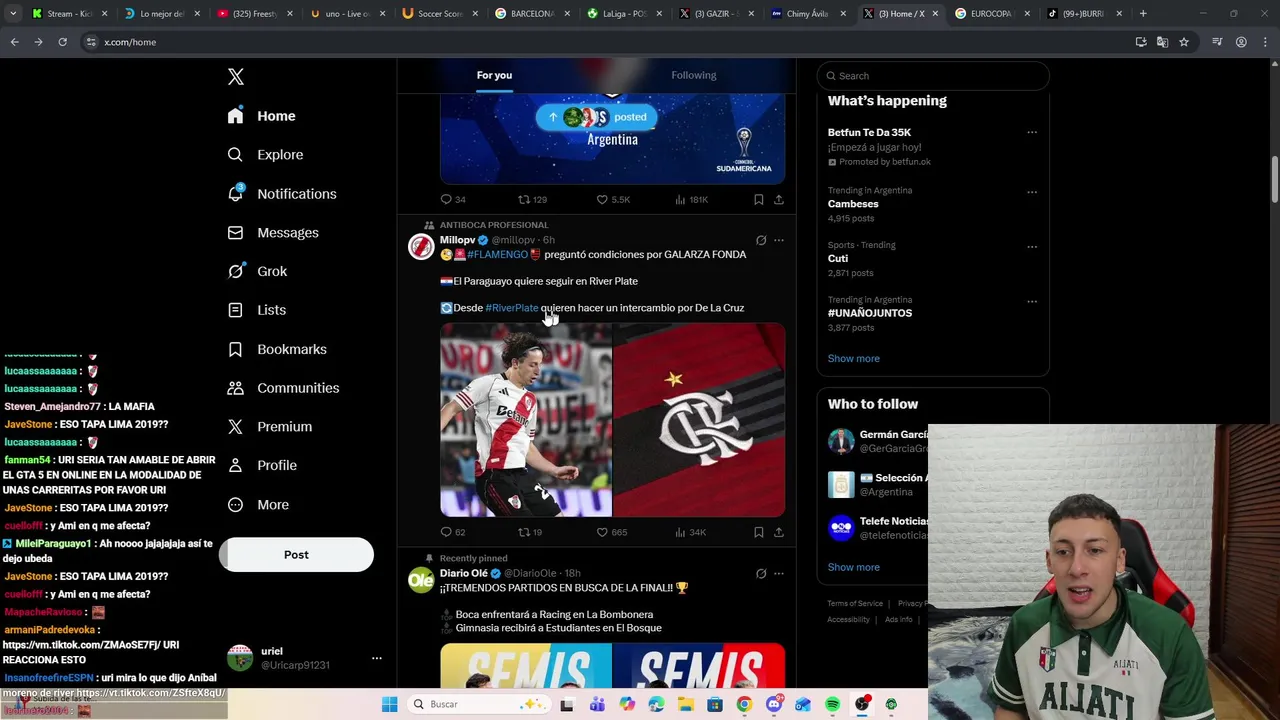Open Terms of Service link
This screenshot has height=720, width=1280.
pyautogui.click(x=855, y=604)
